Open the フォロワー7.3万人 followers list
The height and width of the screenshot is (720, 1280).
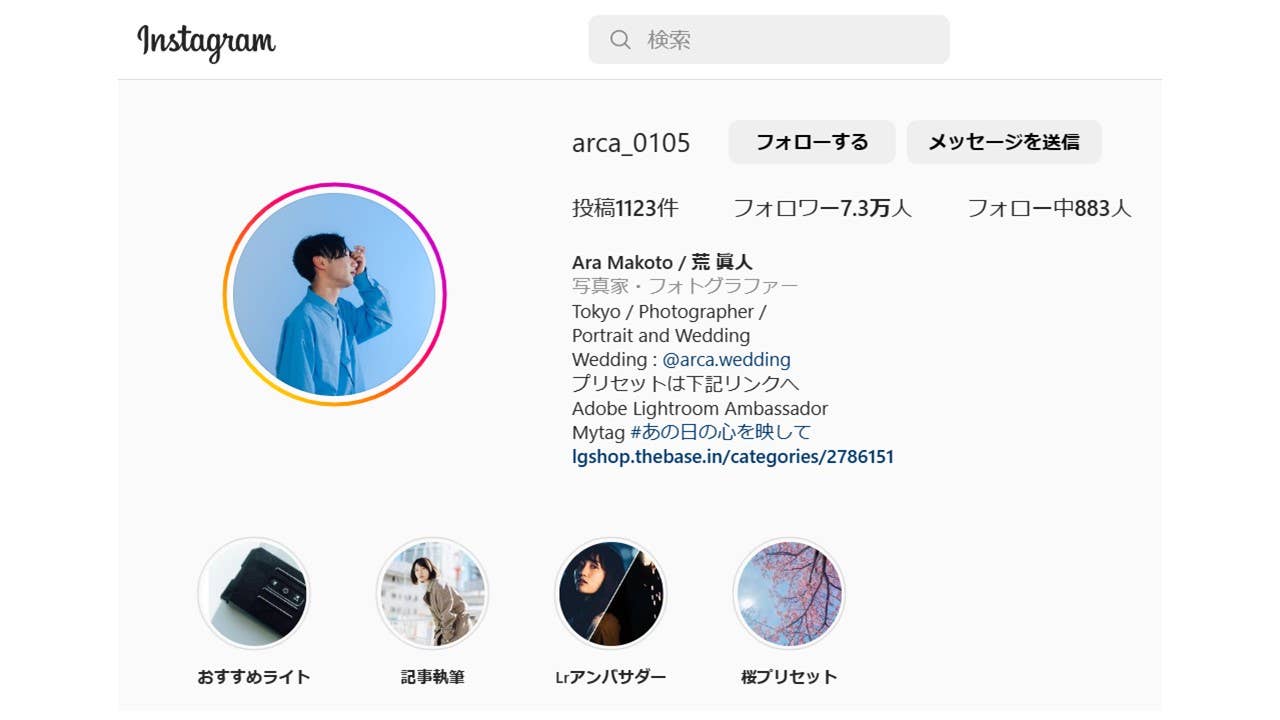tap(822, 208)
